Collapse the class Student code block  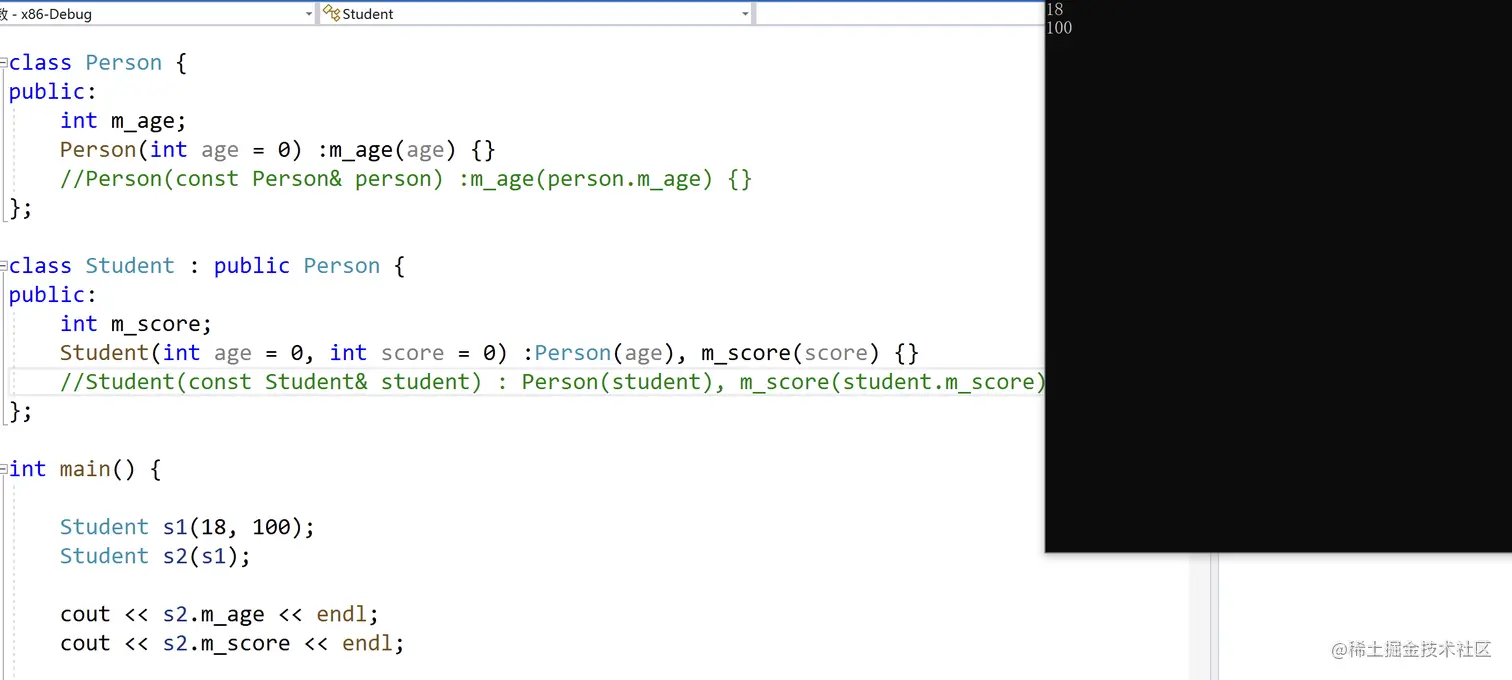coord(4,266)
